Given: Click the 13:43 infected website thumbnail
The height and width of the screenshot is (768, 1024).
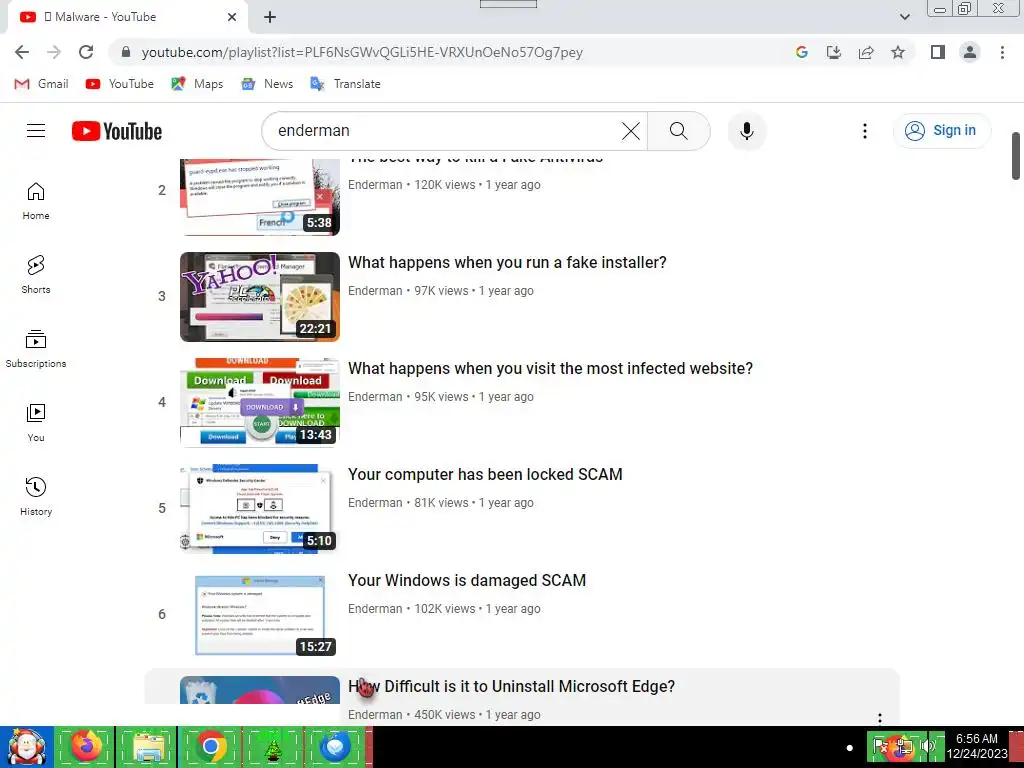Looking at the screenshot, I should [x=260, y=402].
